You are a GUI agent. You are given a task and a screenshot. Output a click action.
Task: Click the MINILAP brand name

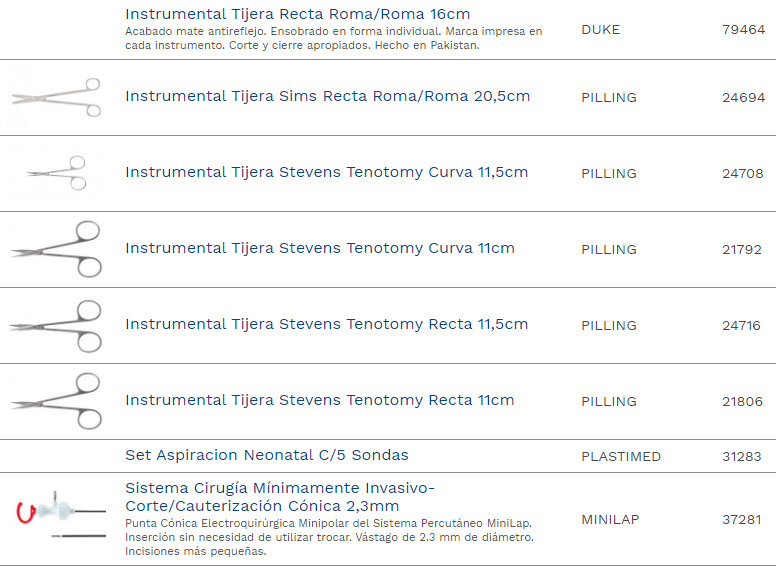point(610,520)
